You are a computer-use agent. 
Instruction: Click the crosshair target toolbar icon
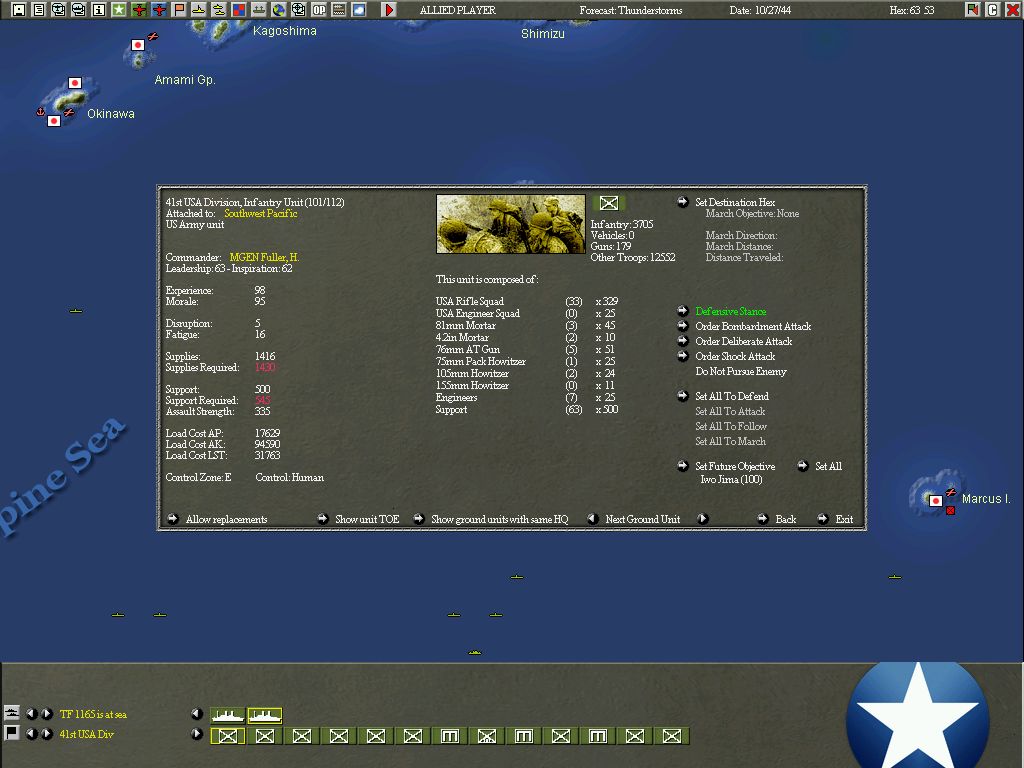(x=298, y=10)
